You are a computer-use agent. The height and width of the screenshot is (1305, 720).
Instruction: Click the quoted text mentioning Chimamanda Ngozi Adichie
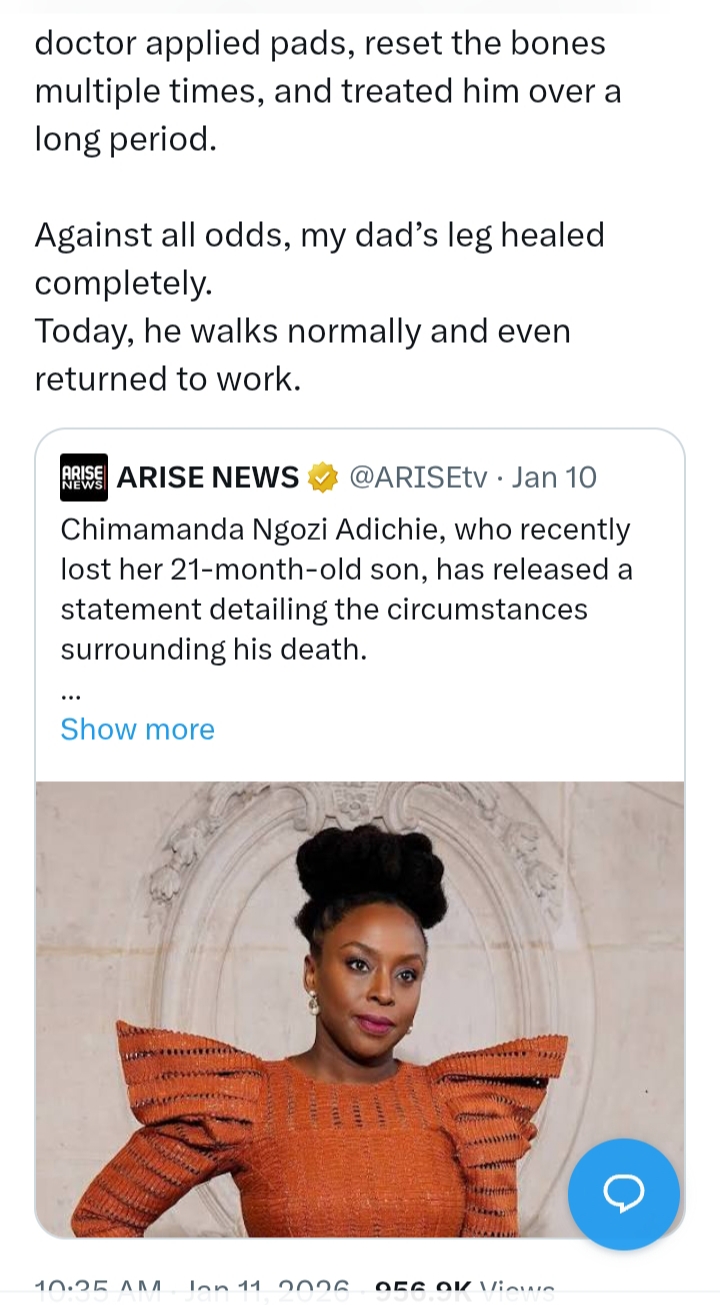(345, 529)
